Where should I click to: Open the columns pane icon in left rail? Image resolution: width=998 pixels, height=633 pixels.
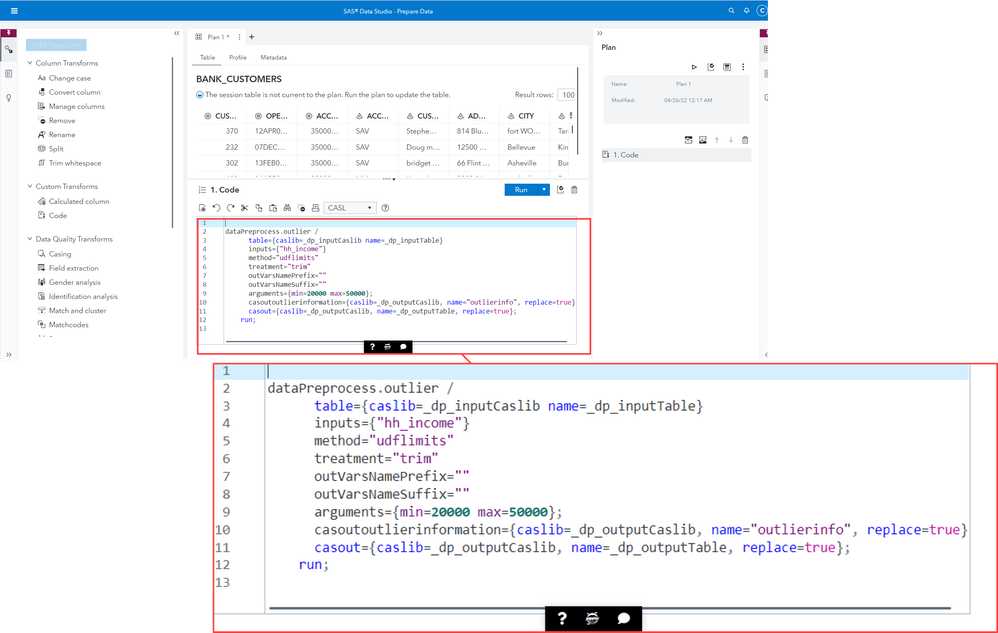[x=9, y=74]
